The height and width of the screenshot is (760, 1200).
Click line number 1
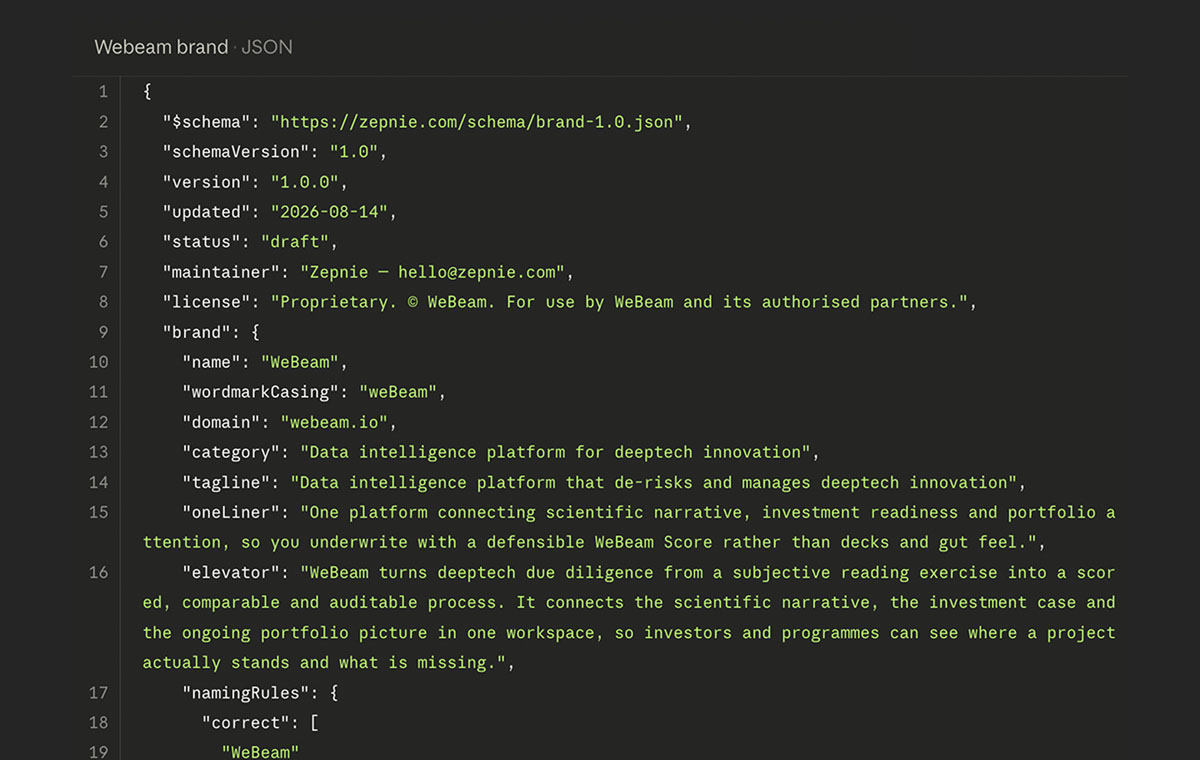coord(103,92)
